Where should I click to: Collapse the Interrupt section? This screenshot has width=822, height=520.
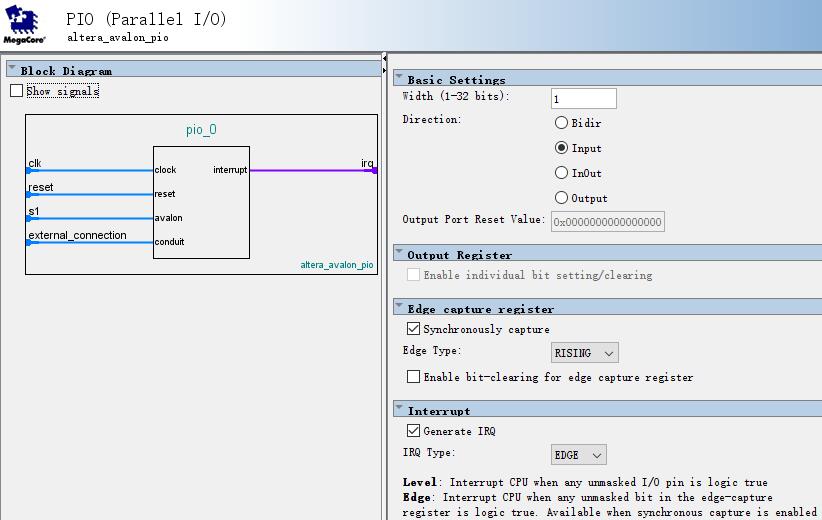[399, 408]
